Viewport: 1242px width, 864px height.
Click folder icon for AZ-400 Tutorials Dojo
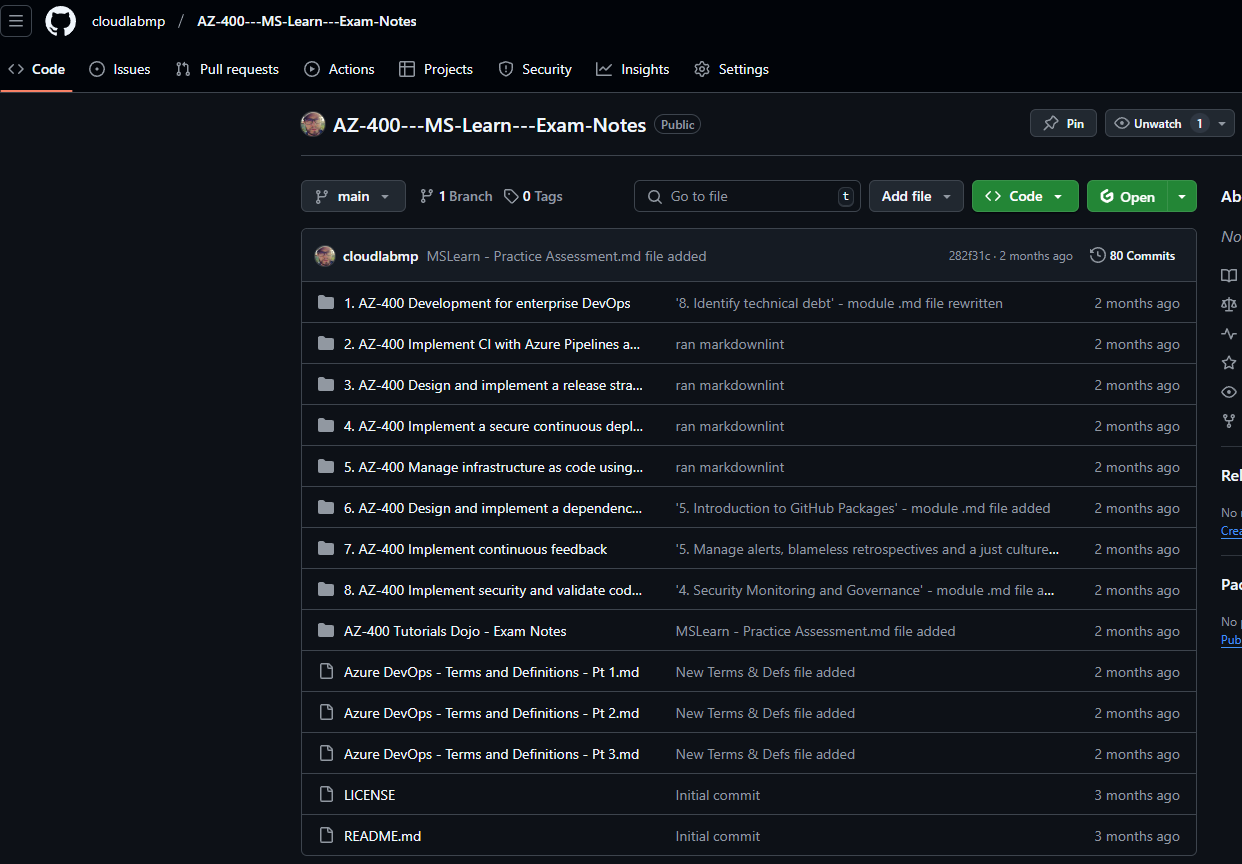click(326, 631)
